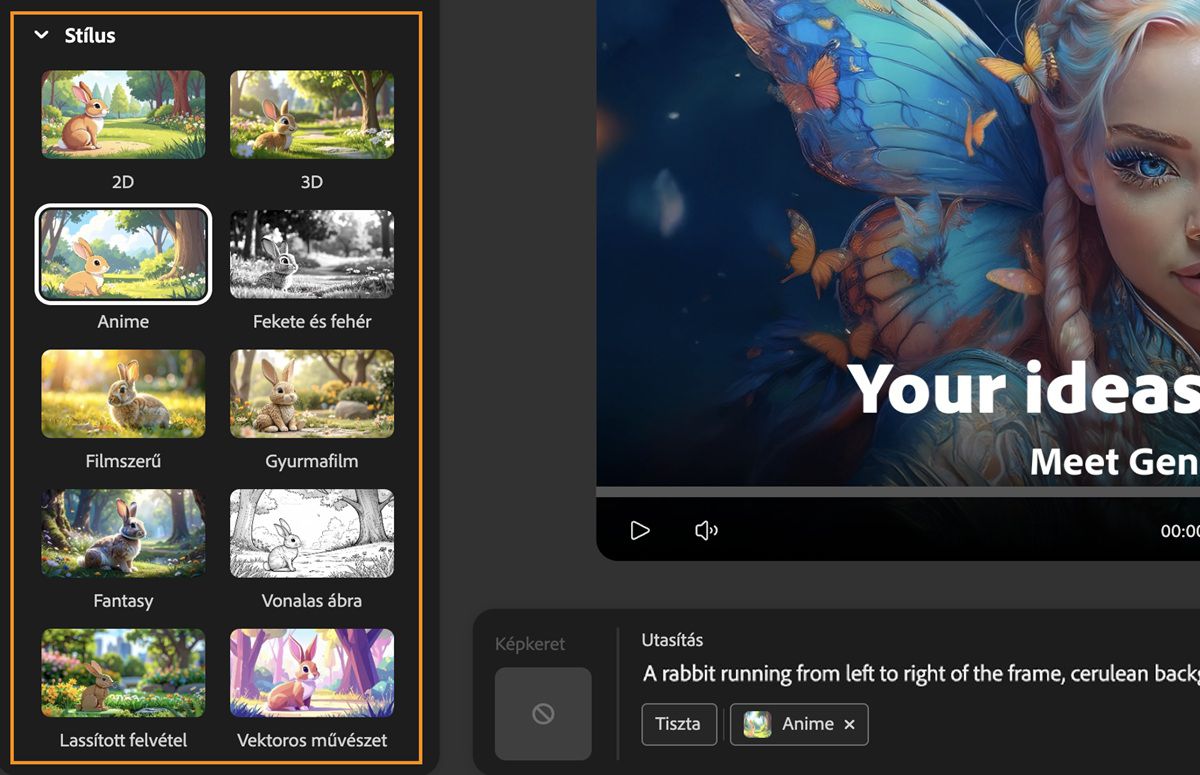Click the Utasítás label
The width and height of the screenshot is (1200, 775).
[673, 640]
